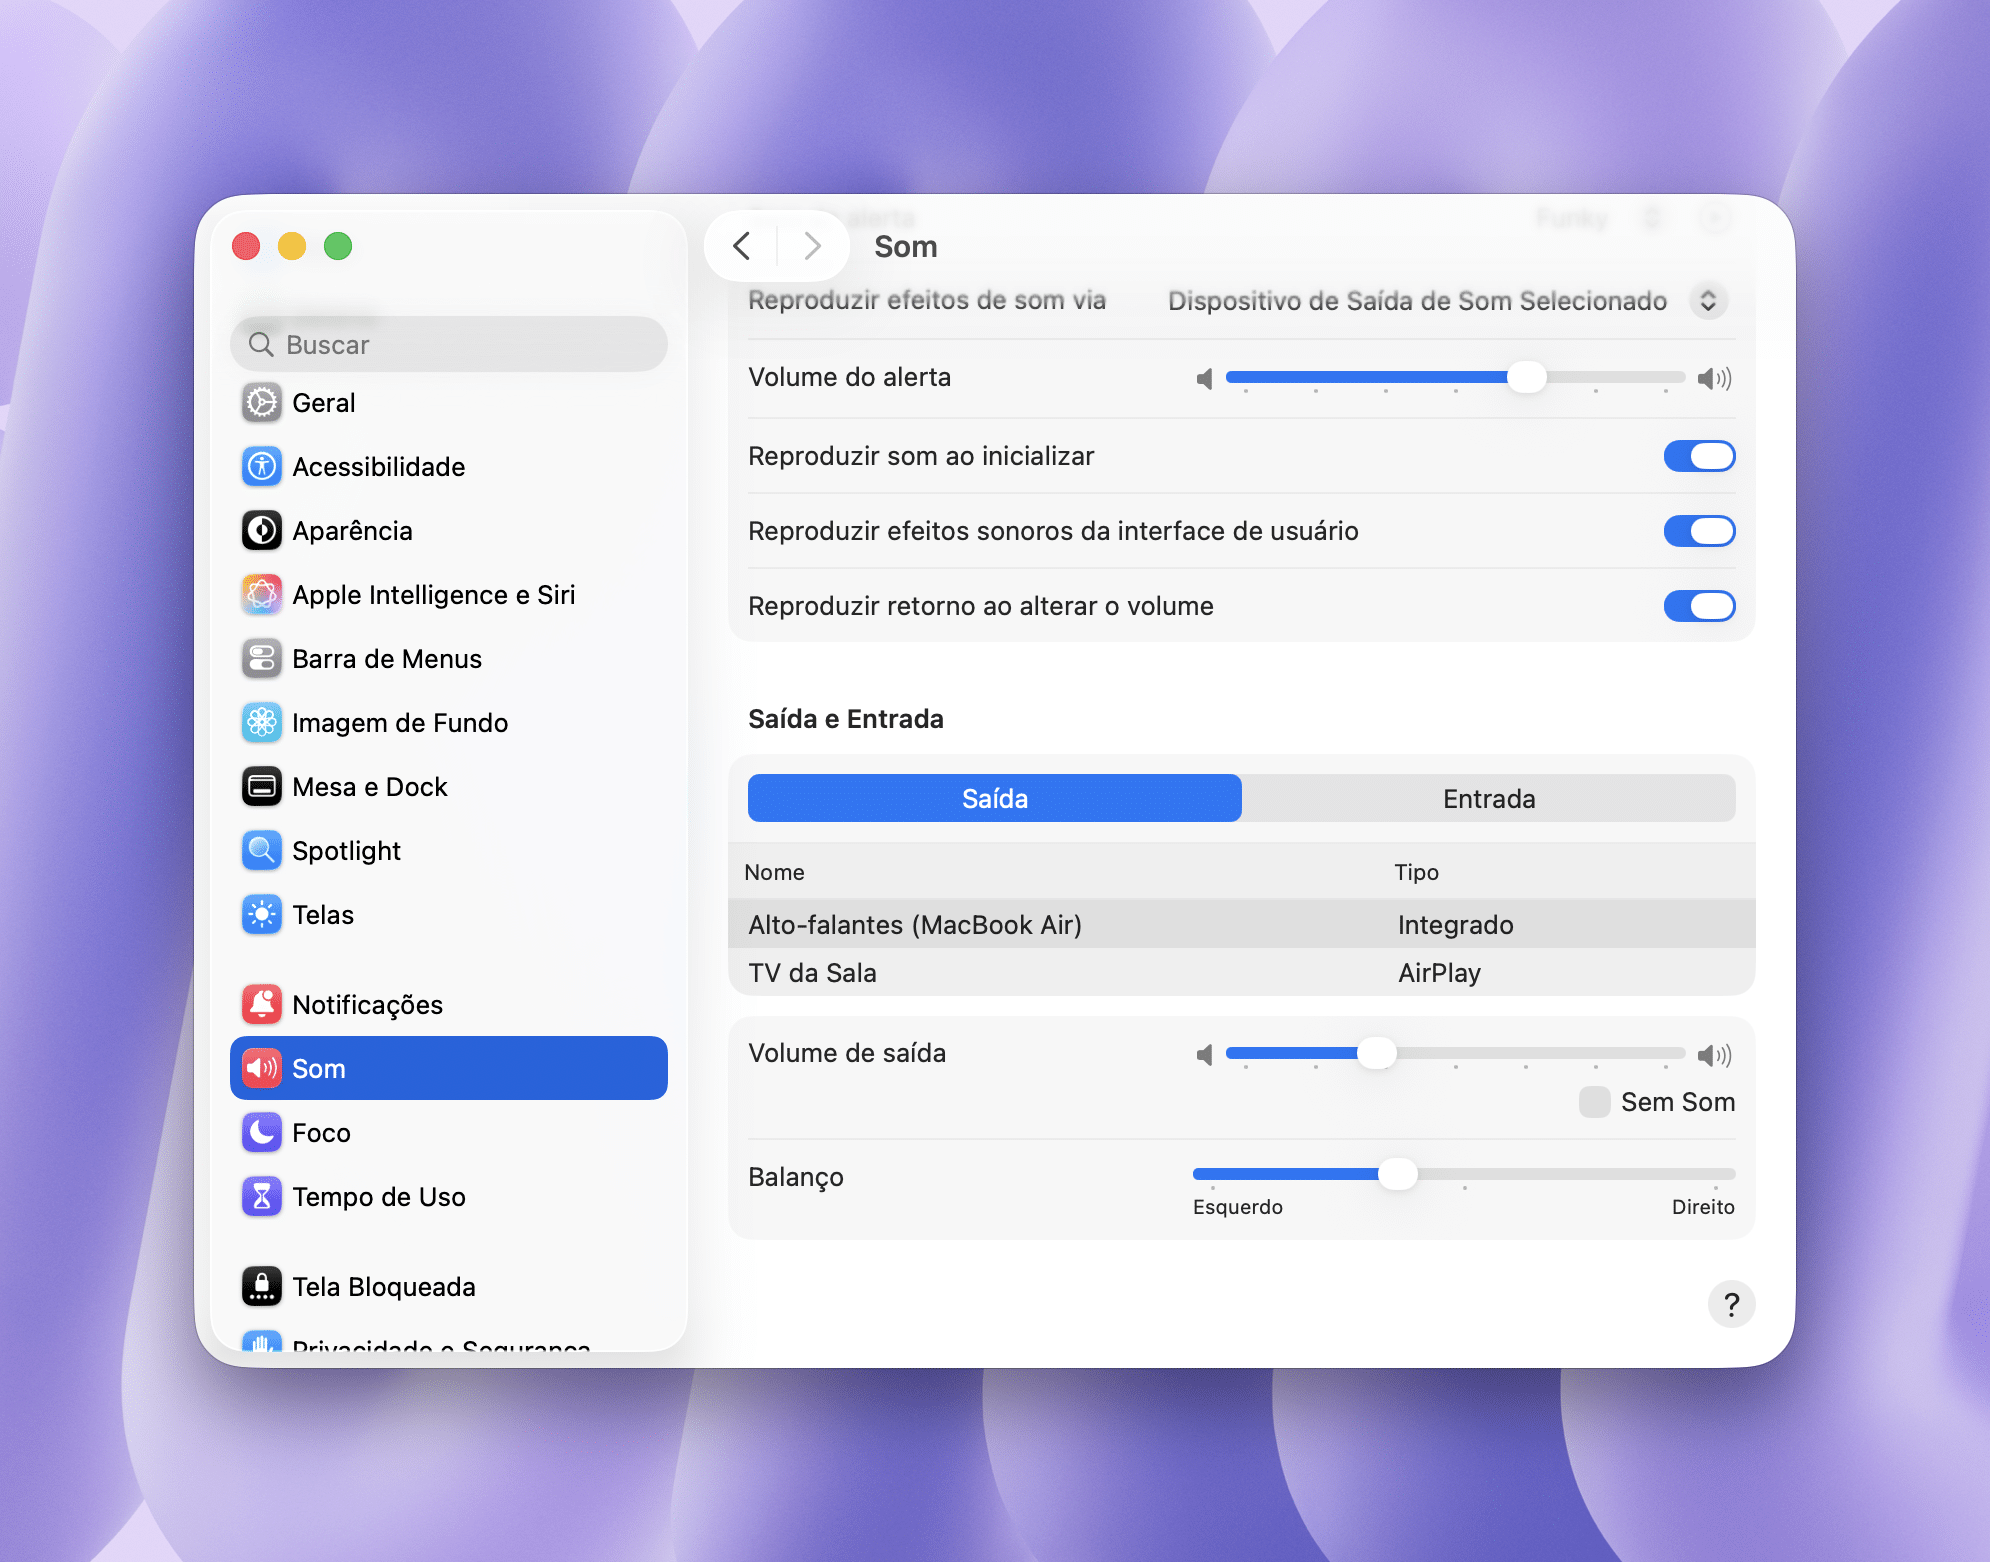Go back with the left chevron
The width and height of the screenshot is (1990, 1562).
[x=742, y=246]
